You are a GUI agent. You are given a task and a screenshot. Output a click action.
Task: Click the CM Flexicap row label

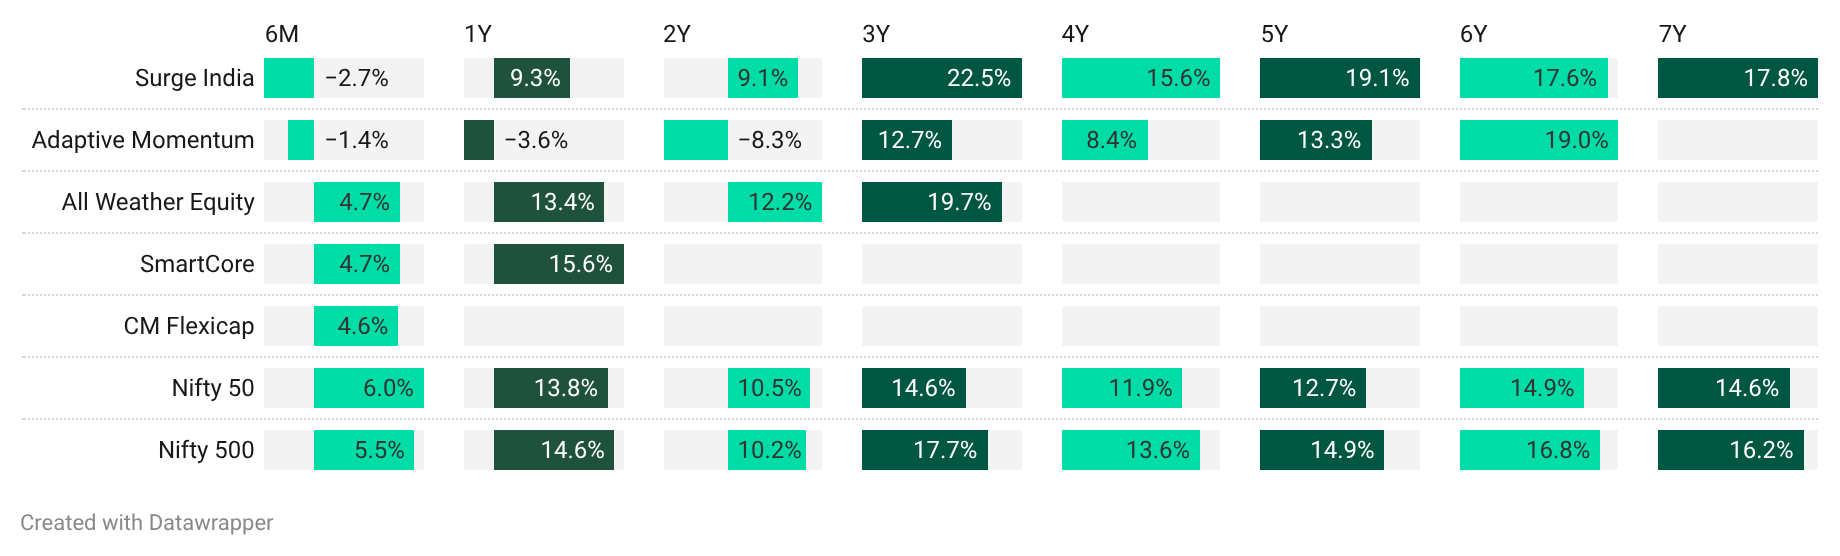(189, 326)
